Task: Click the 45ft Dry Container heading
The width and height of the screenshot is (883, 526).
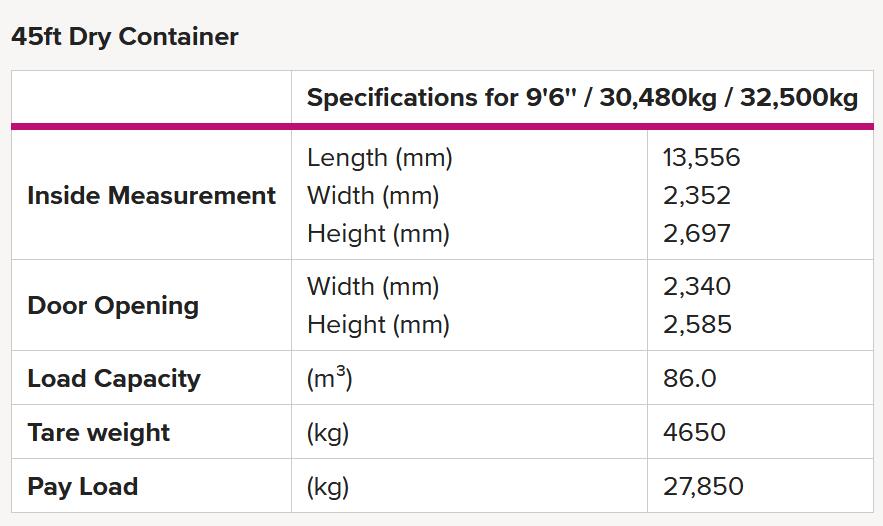Action: tap(125, 37)
